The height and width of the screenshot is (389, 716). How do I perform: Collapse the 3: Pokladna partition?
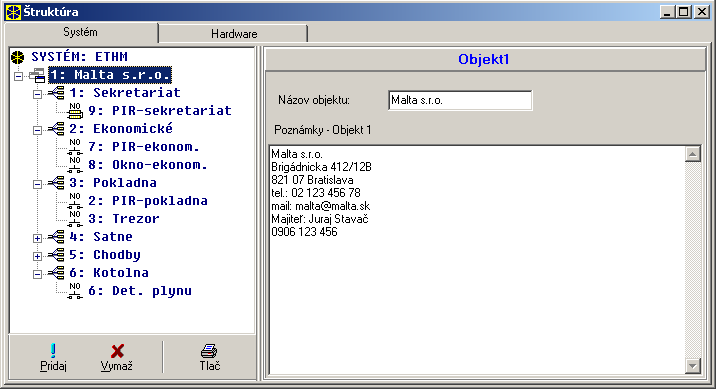(x=37, y=184)
